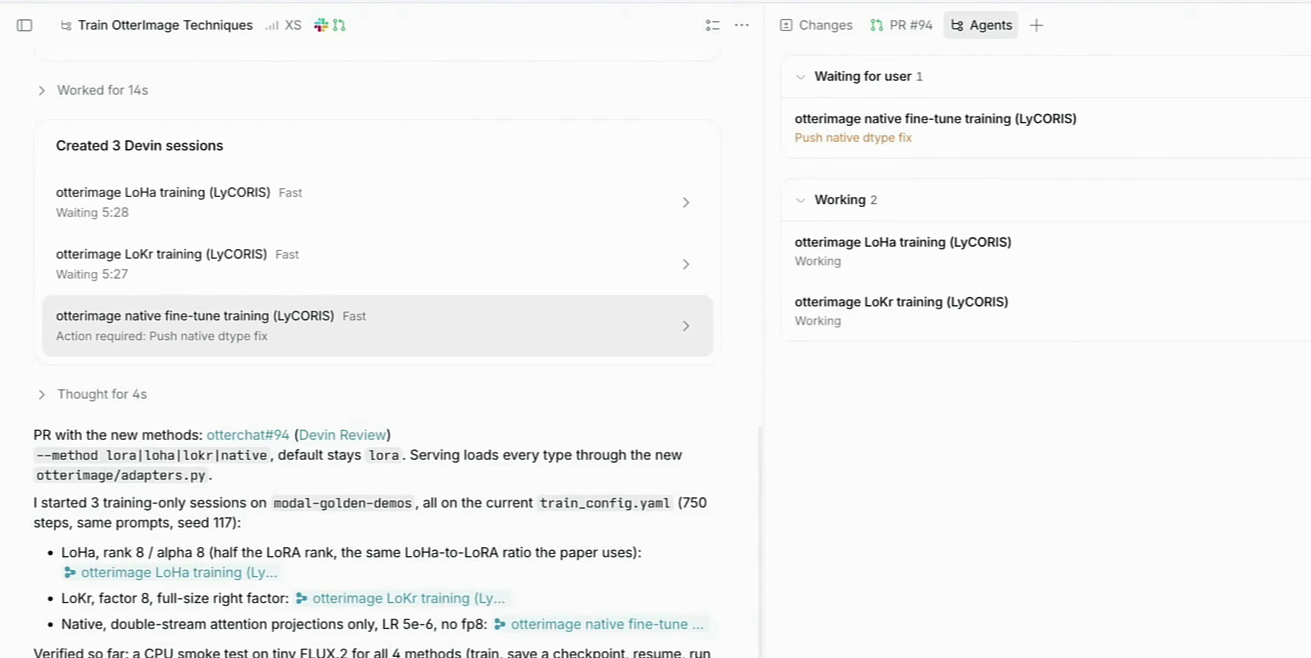Open LoHa training agent in Working list
The image size is (1311, 658).
pyautogui.click(x=1046, y=251)
